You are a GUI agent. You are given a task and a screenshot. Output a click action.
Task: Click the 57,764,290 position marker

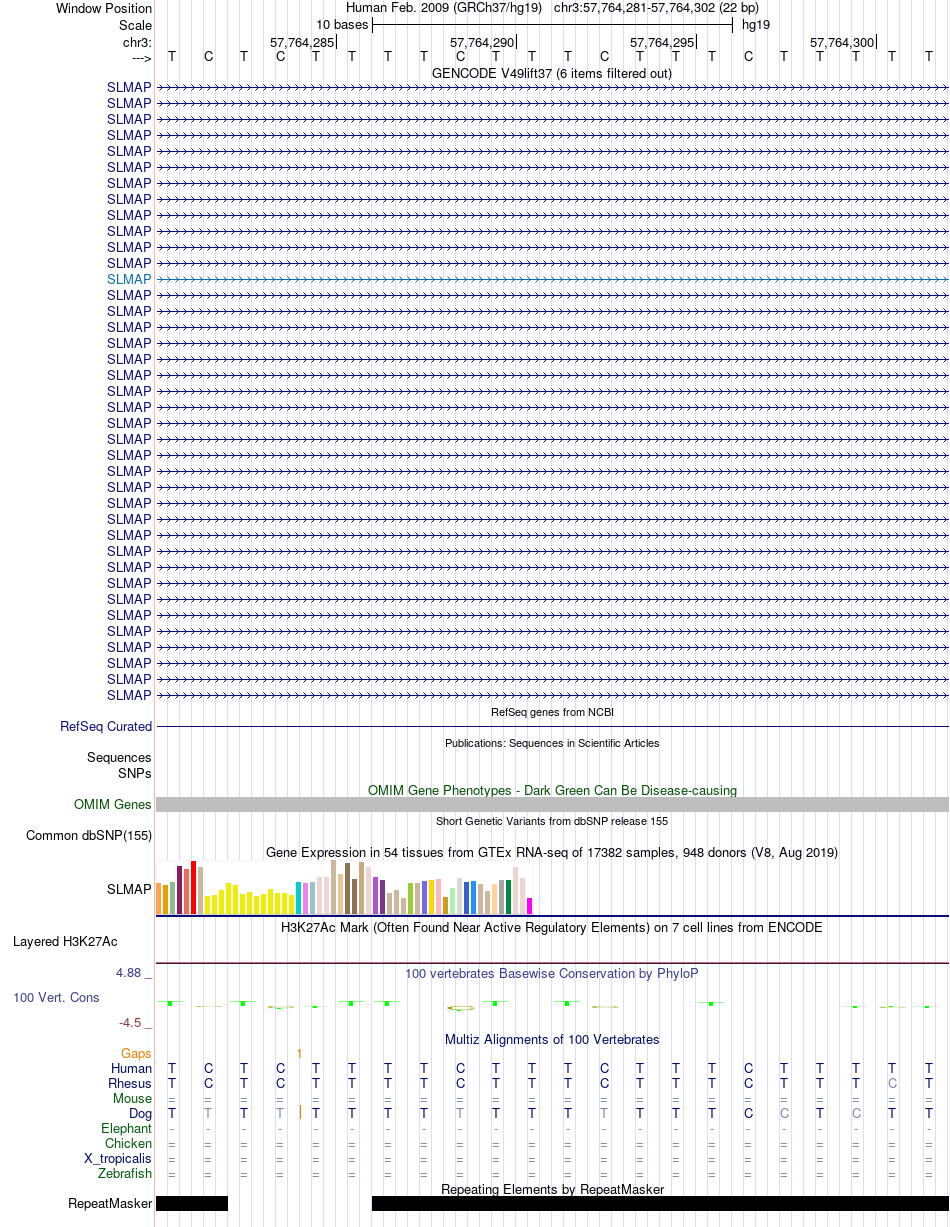click(482, 43)
